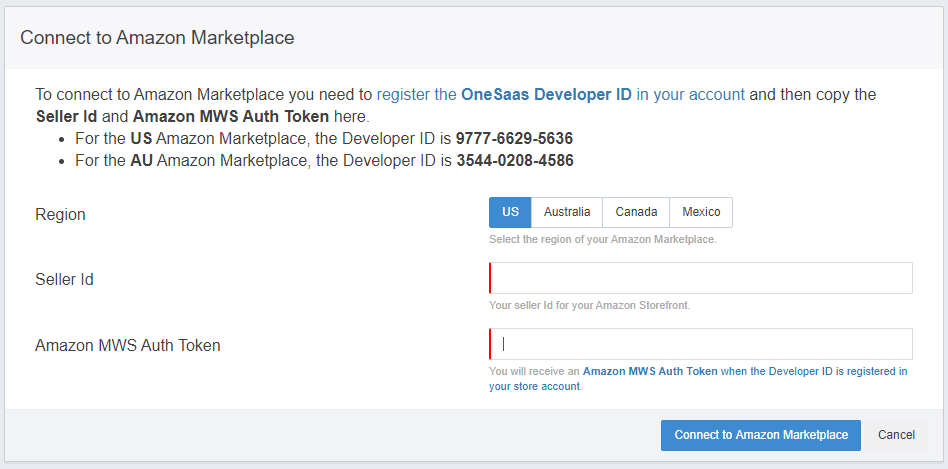Cancel the Amazon connection dialog

click(x=896, y=435)
